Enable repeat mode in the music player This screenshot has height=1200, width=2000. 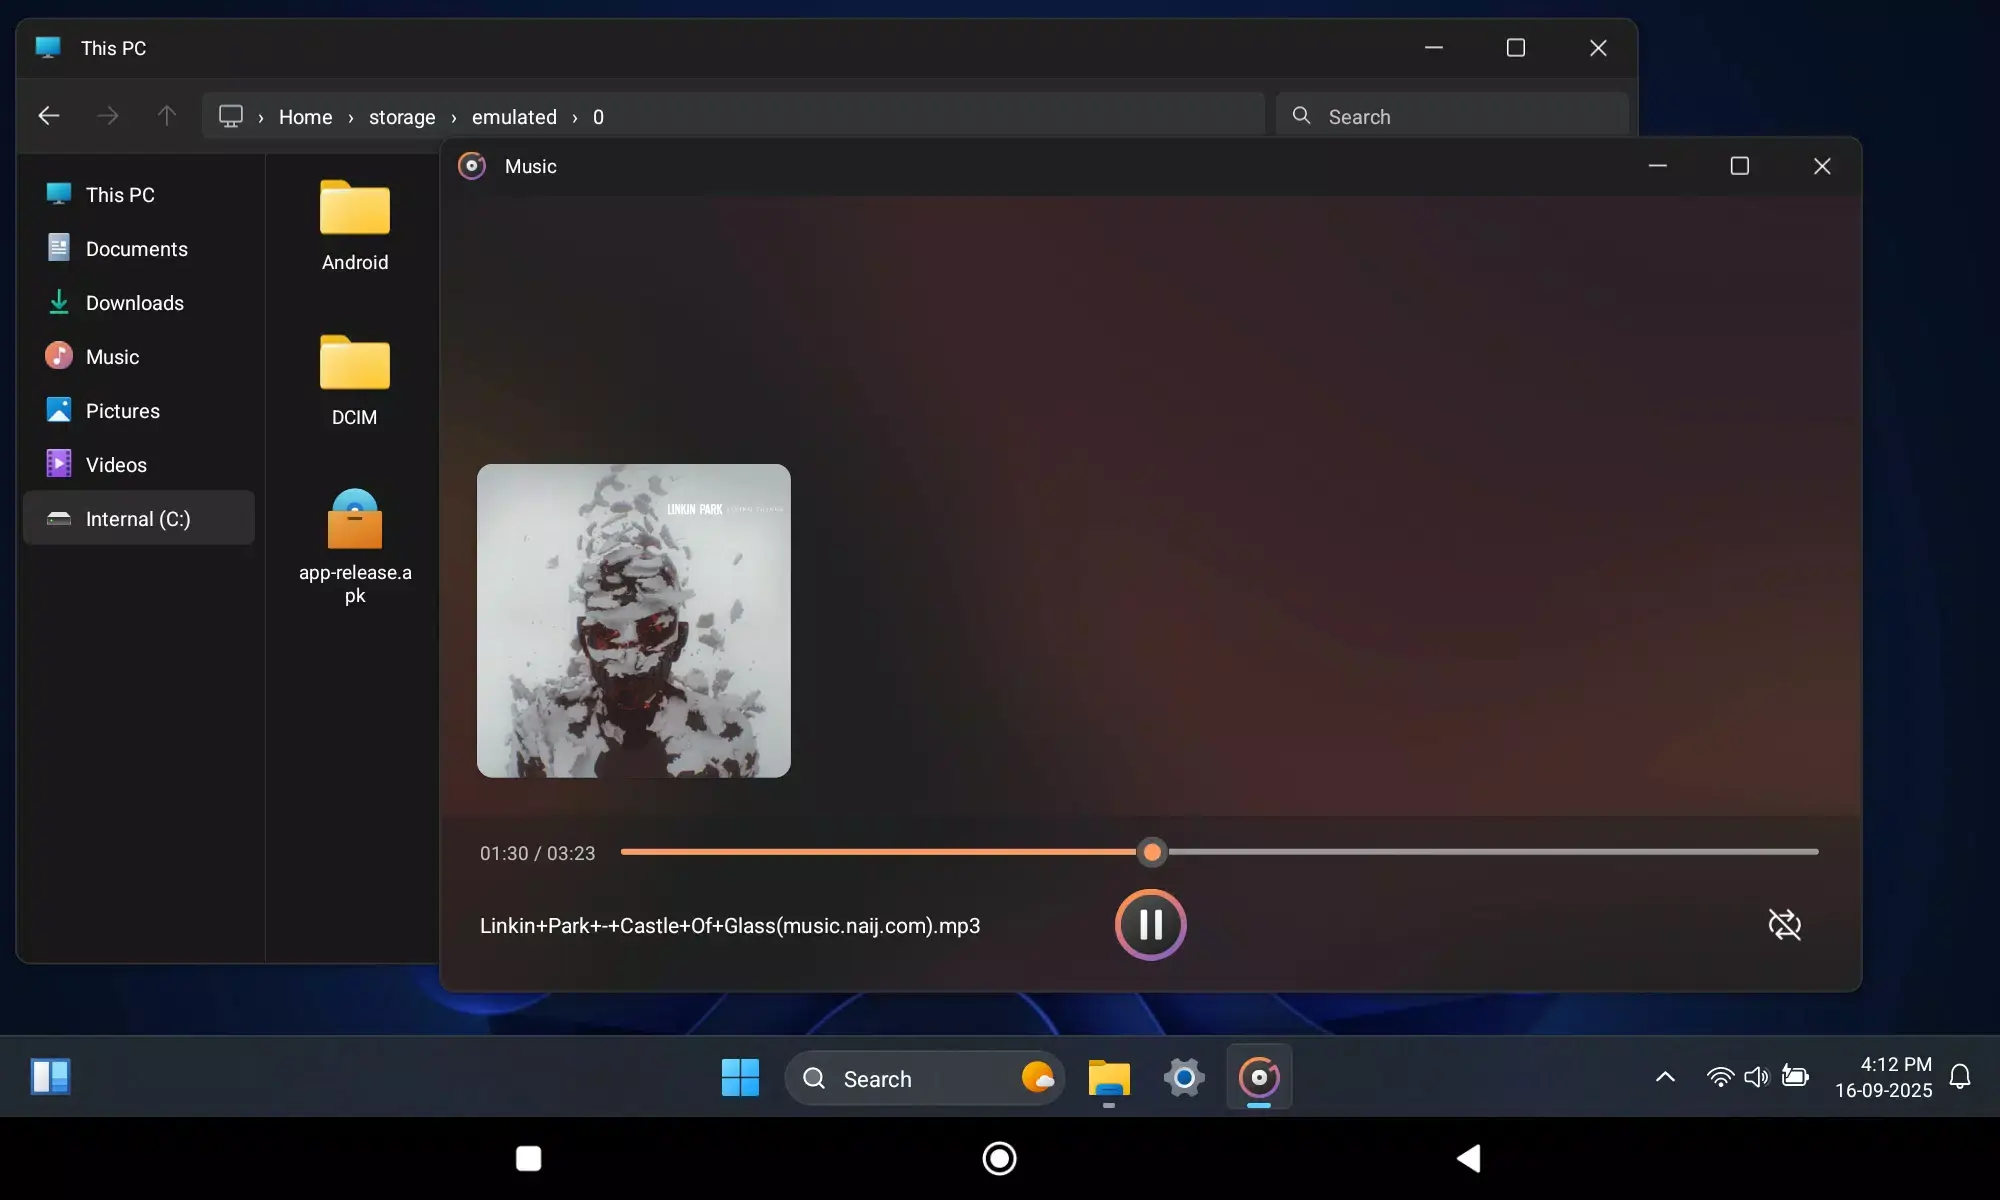tap(1785, 924)
